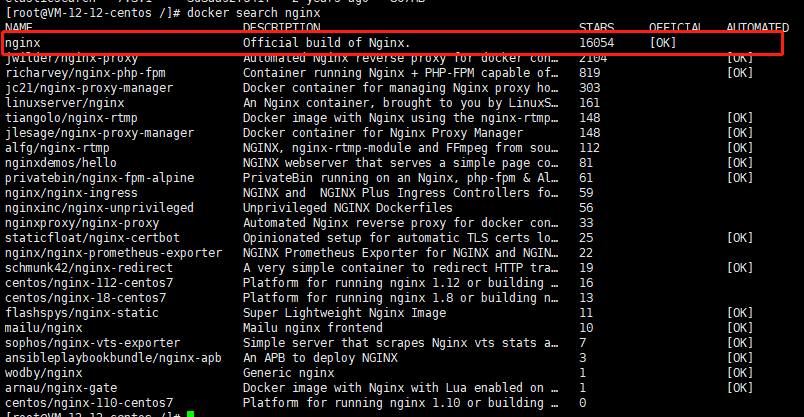Screen dimensions: 804x417
Task: Select the image name "nginx" in the first result row
Action: click(23, 44)
